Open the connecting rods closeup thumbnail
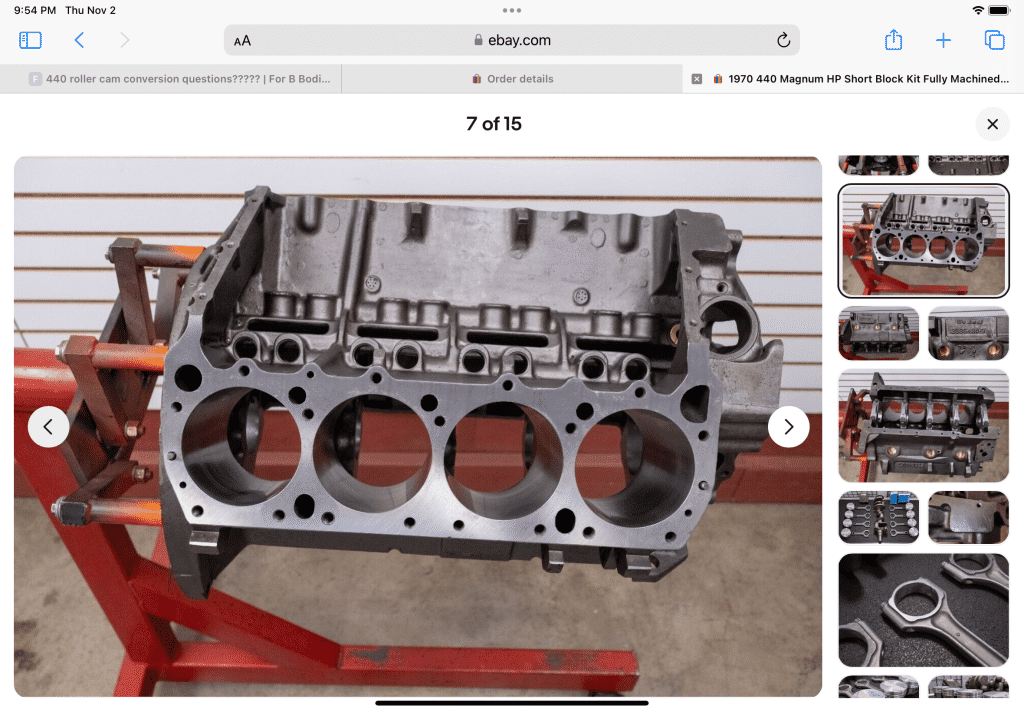Image resolution: width=1024 pixels, height=712 pixels. point(923,610)
